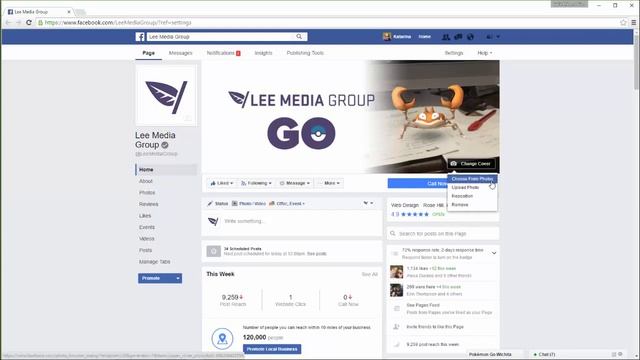
Task: Click the Facebook search input field
Action: (x=220, y=37)
